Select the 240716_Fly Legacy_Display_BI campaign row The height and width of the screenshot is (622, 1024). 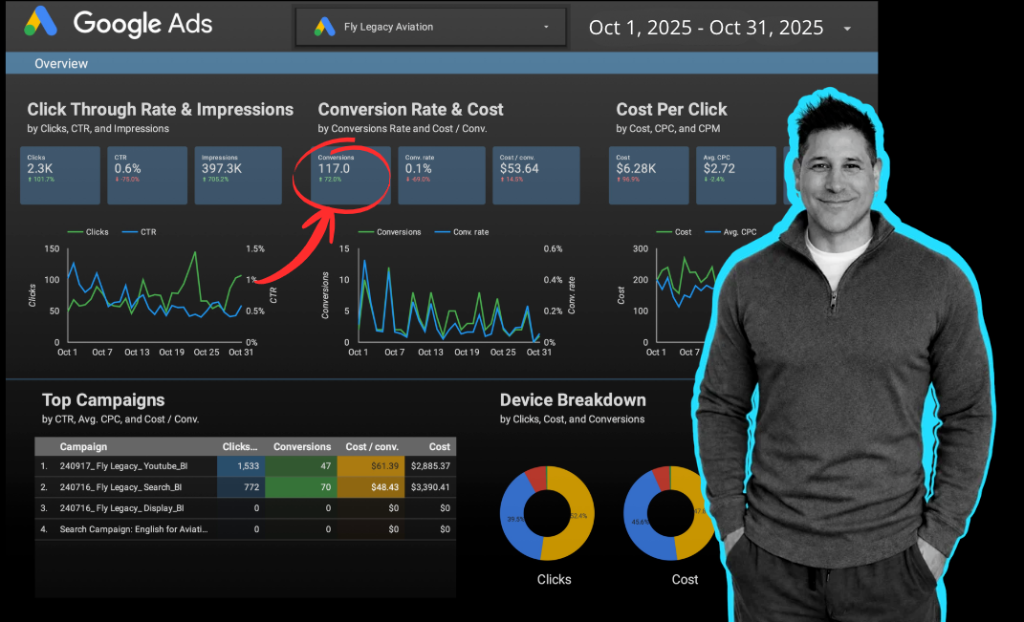[246, 508]
